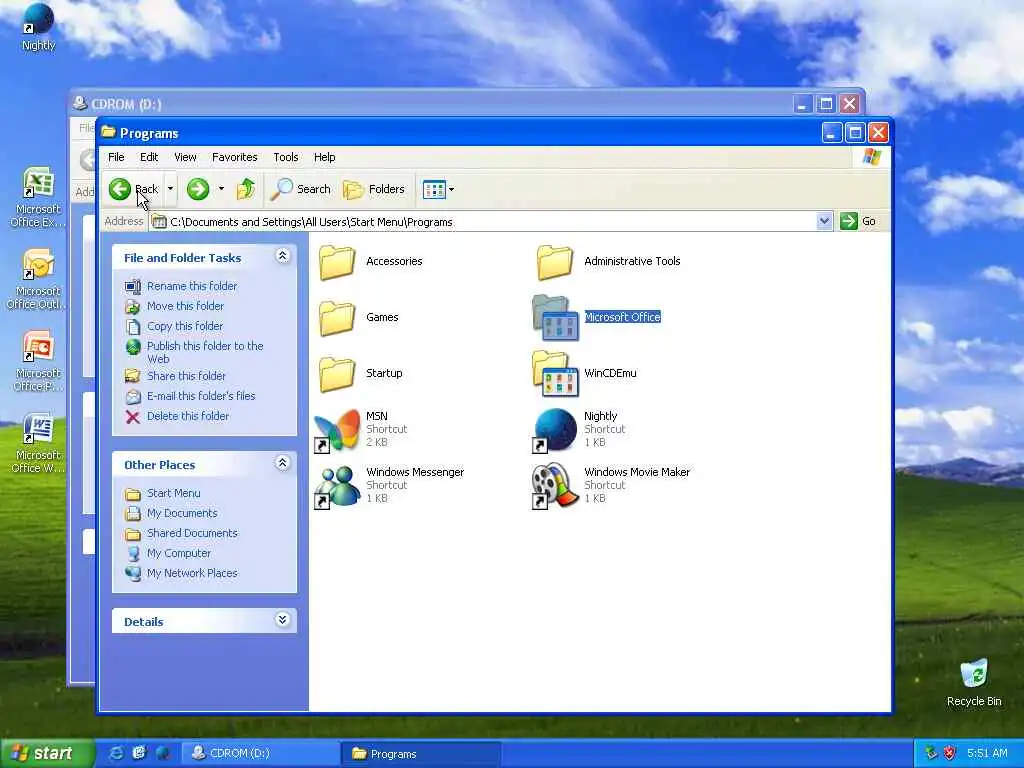The height and width of the screenshot is (768, 1024).
Task: Select the MSN shortcut icon
Action: coord(337,430)
